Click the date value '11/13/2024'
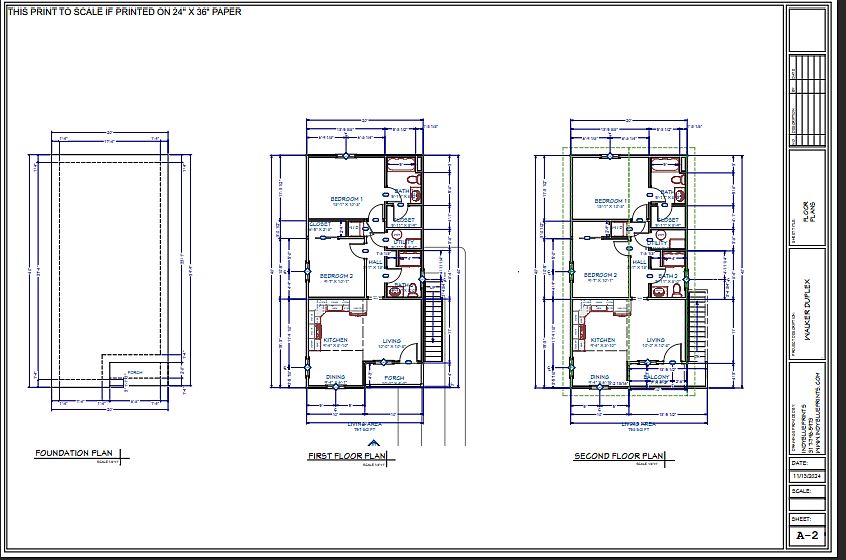846x560 pixels. pos(807,477)
